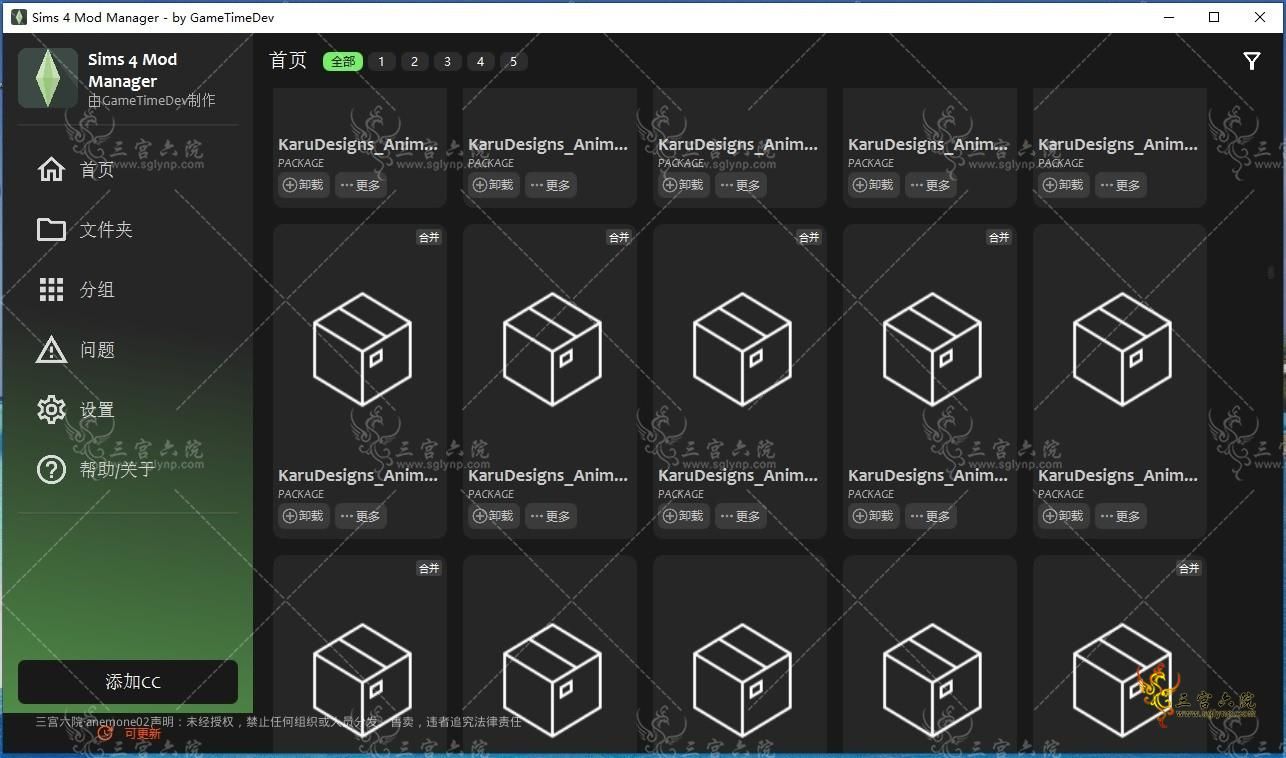Click KaruDesigns_Anim title on middle row third card
Screen dimensions: 1286x758
738,476
